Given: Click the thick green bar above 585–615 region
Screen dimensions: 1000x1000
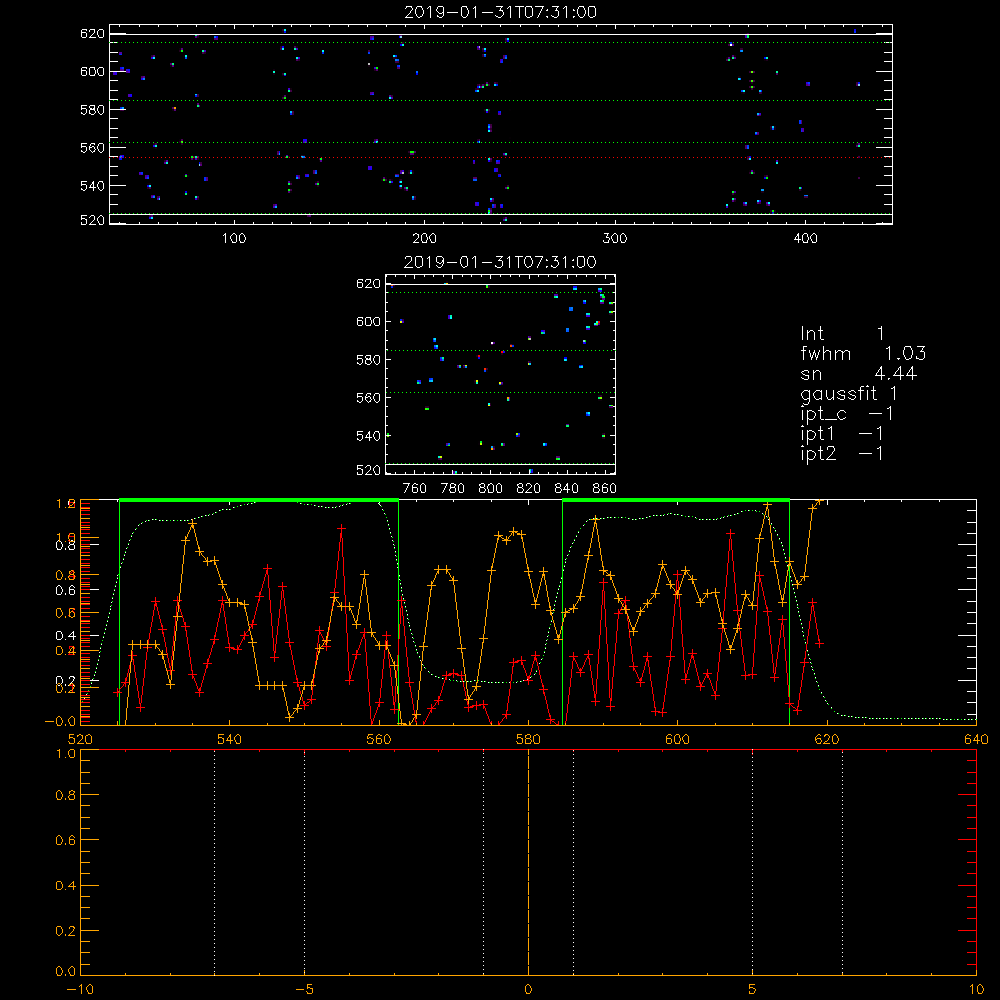Looking at the screenshot, I should click(x=676, y=500).
